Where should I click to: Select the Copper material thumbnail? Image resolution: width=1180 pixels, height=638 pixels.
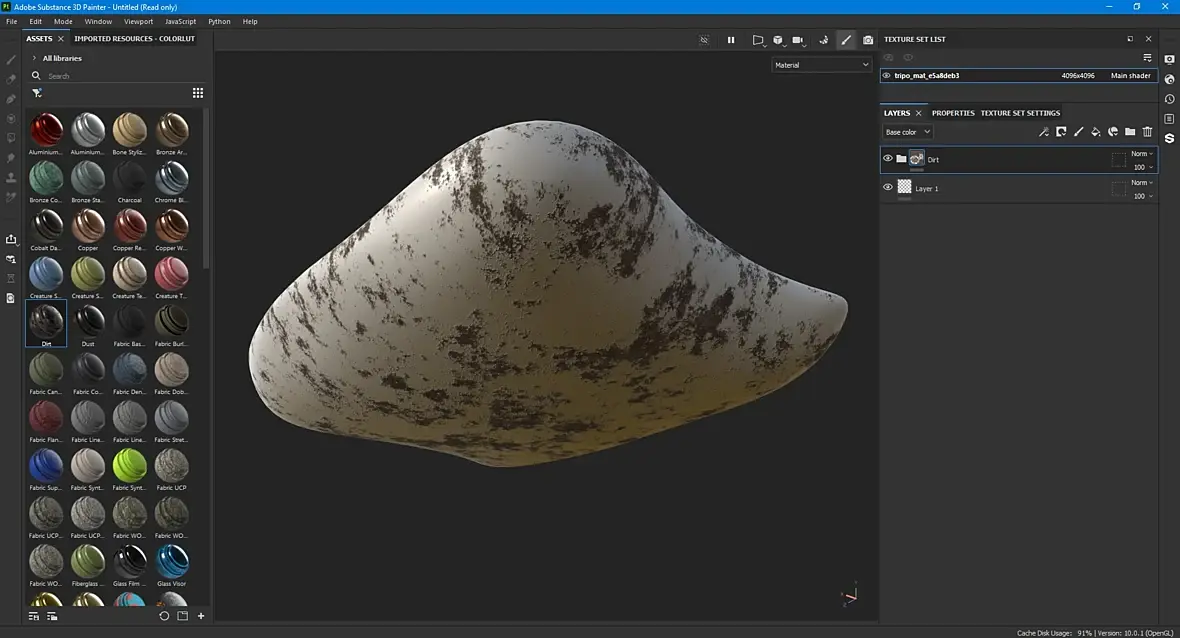coord(88,226)
